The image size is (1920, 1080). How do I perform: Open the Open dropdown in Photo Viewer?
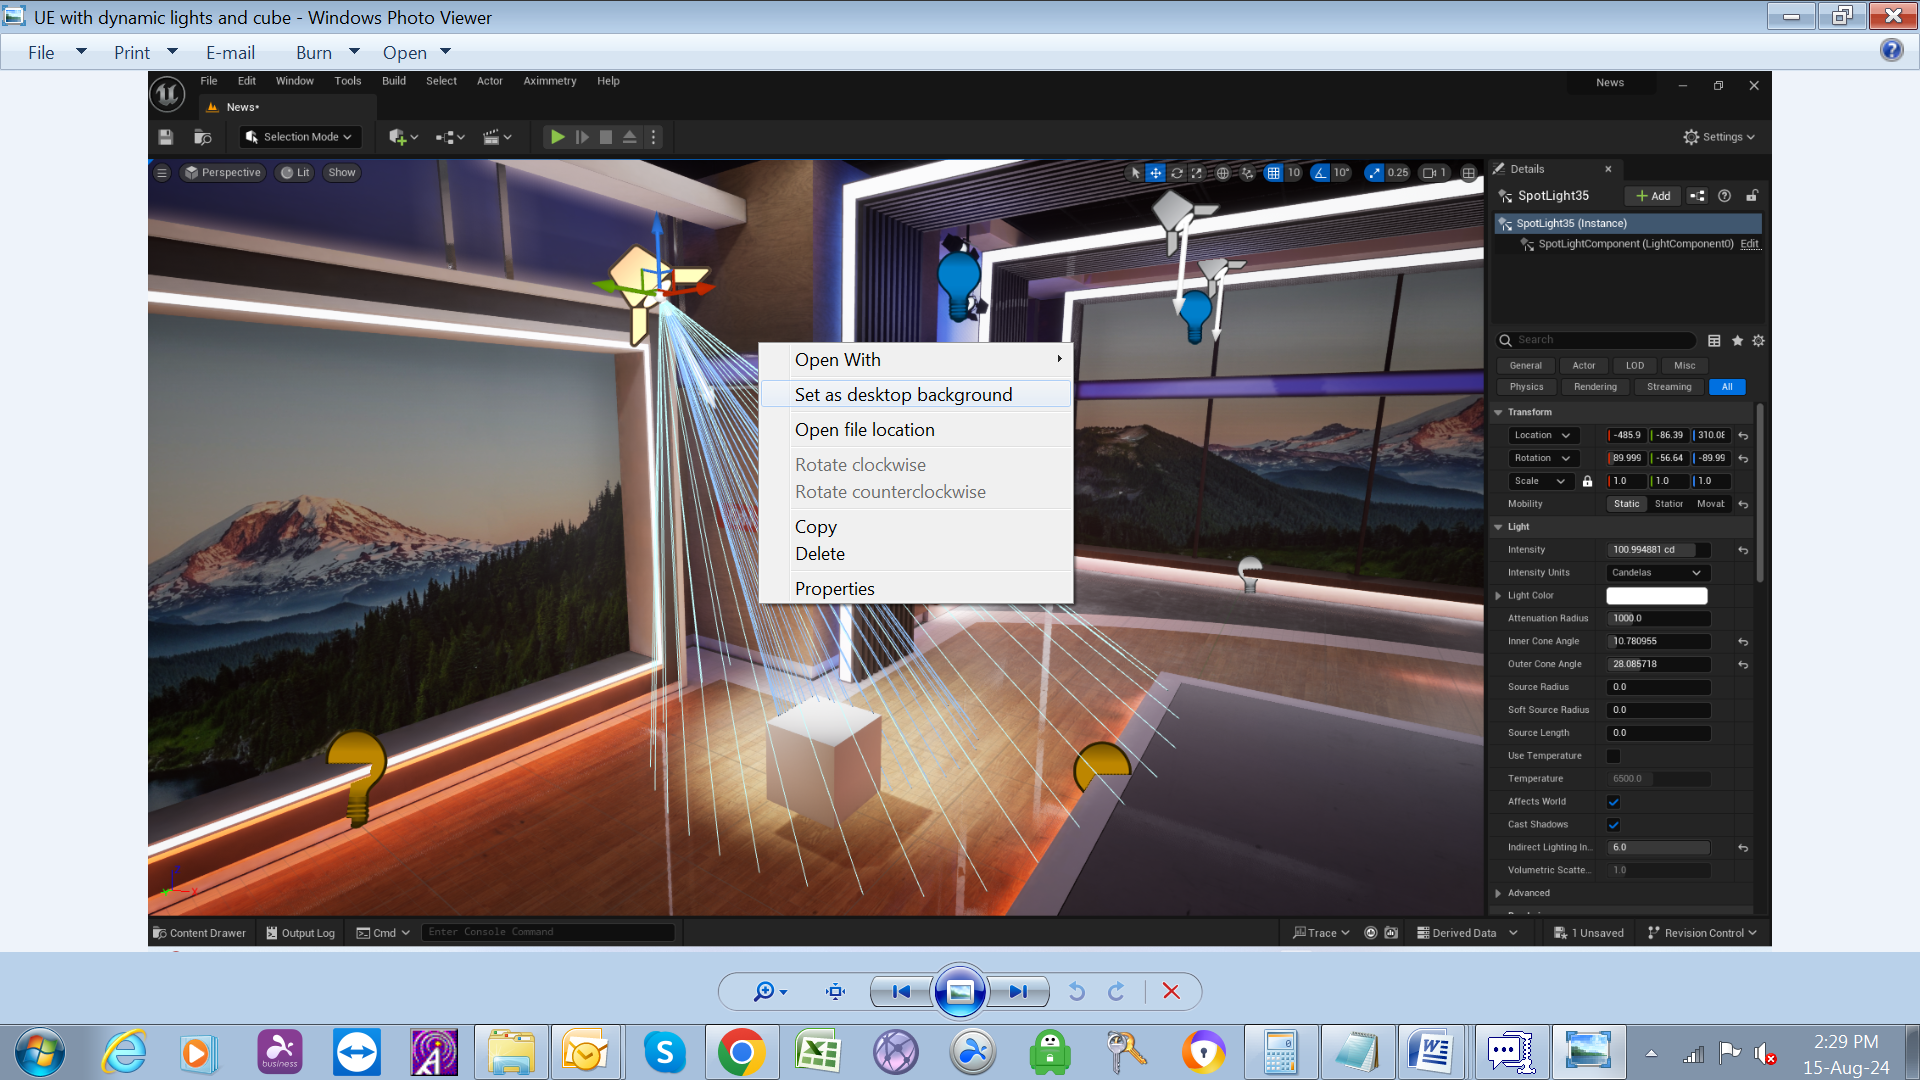point(417,52)
